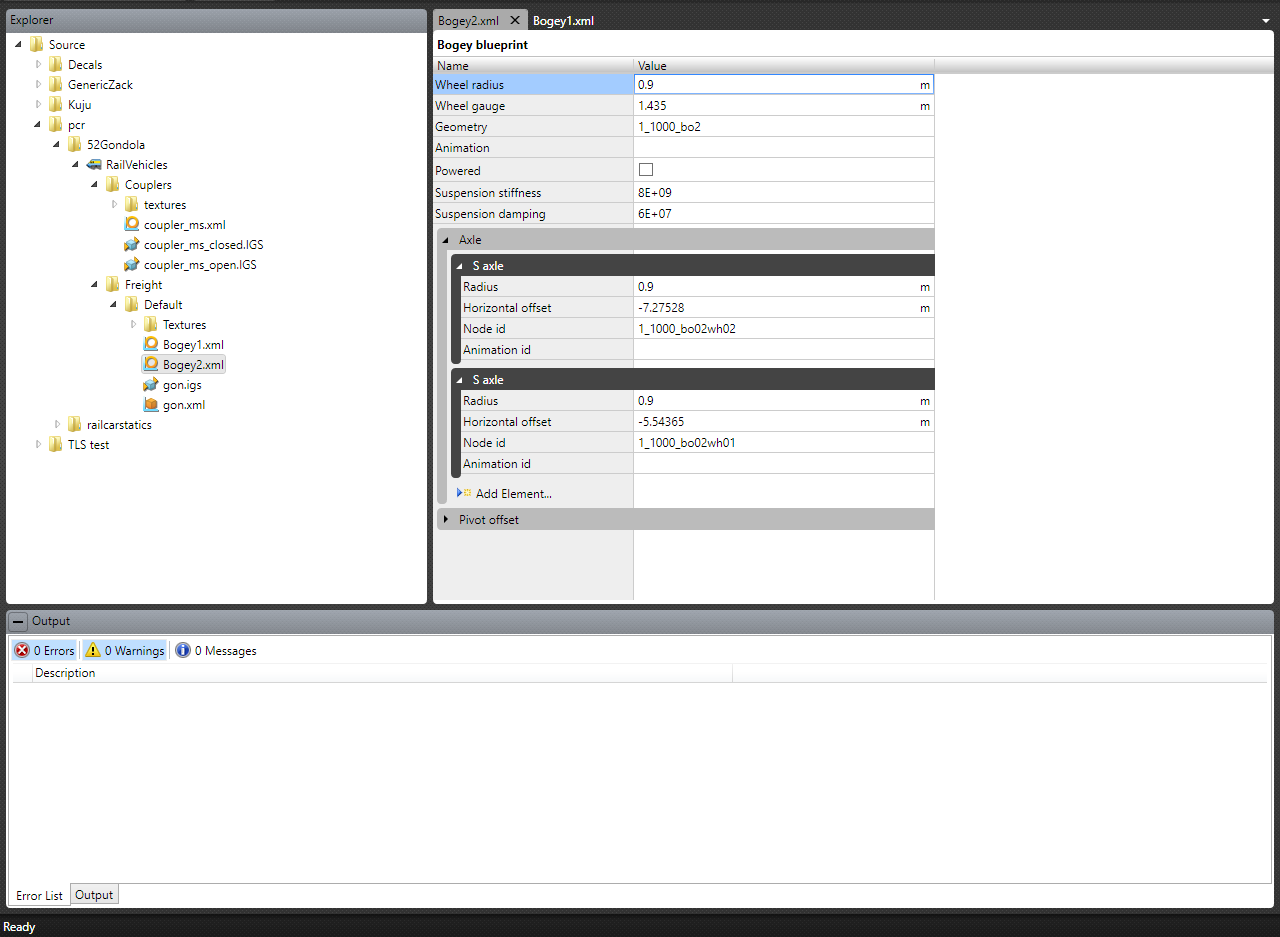This screenshot has width=1280, height=937.
Task: Switch to the Output tab at bottom
Action: click(x=94, y=895)
